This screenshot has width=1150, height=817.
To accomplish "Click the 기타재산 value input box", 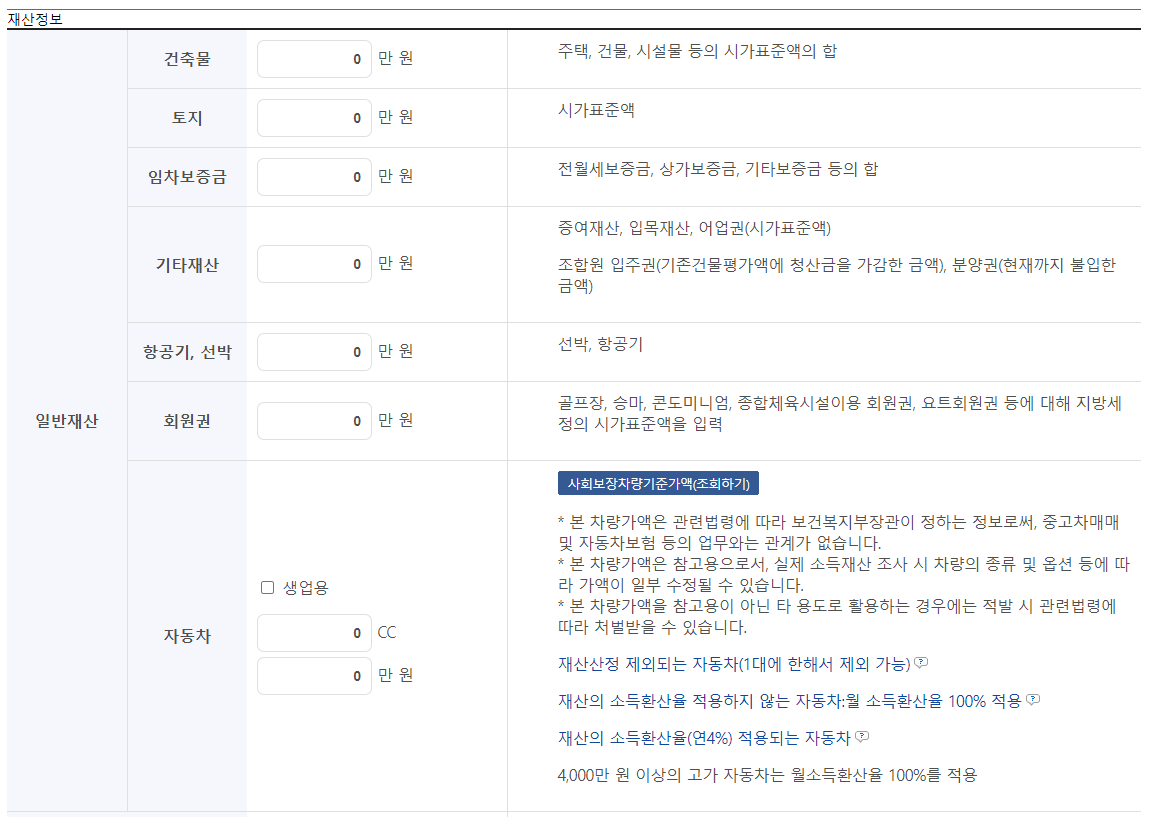I will 314,263.
